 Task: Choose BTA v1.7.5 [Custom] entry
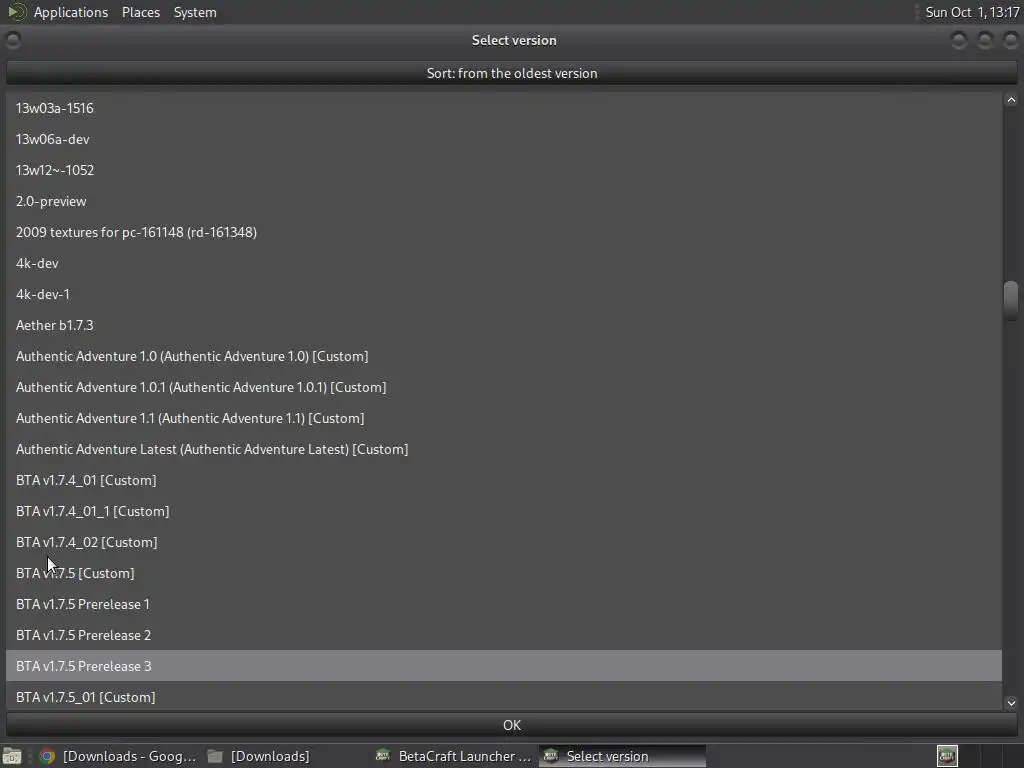pos(504,573)
